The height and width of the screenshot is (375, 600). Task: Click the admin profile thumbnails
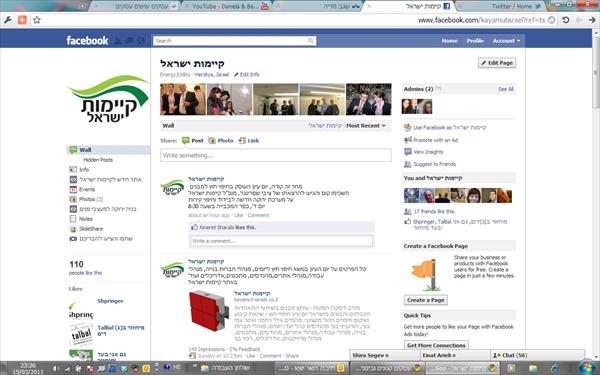click(417, 106)
